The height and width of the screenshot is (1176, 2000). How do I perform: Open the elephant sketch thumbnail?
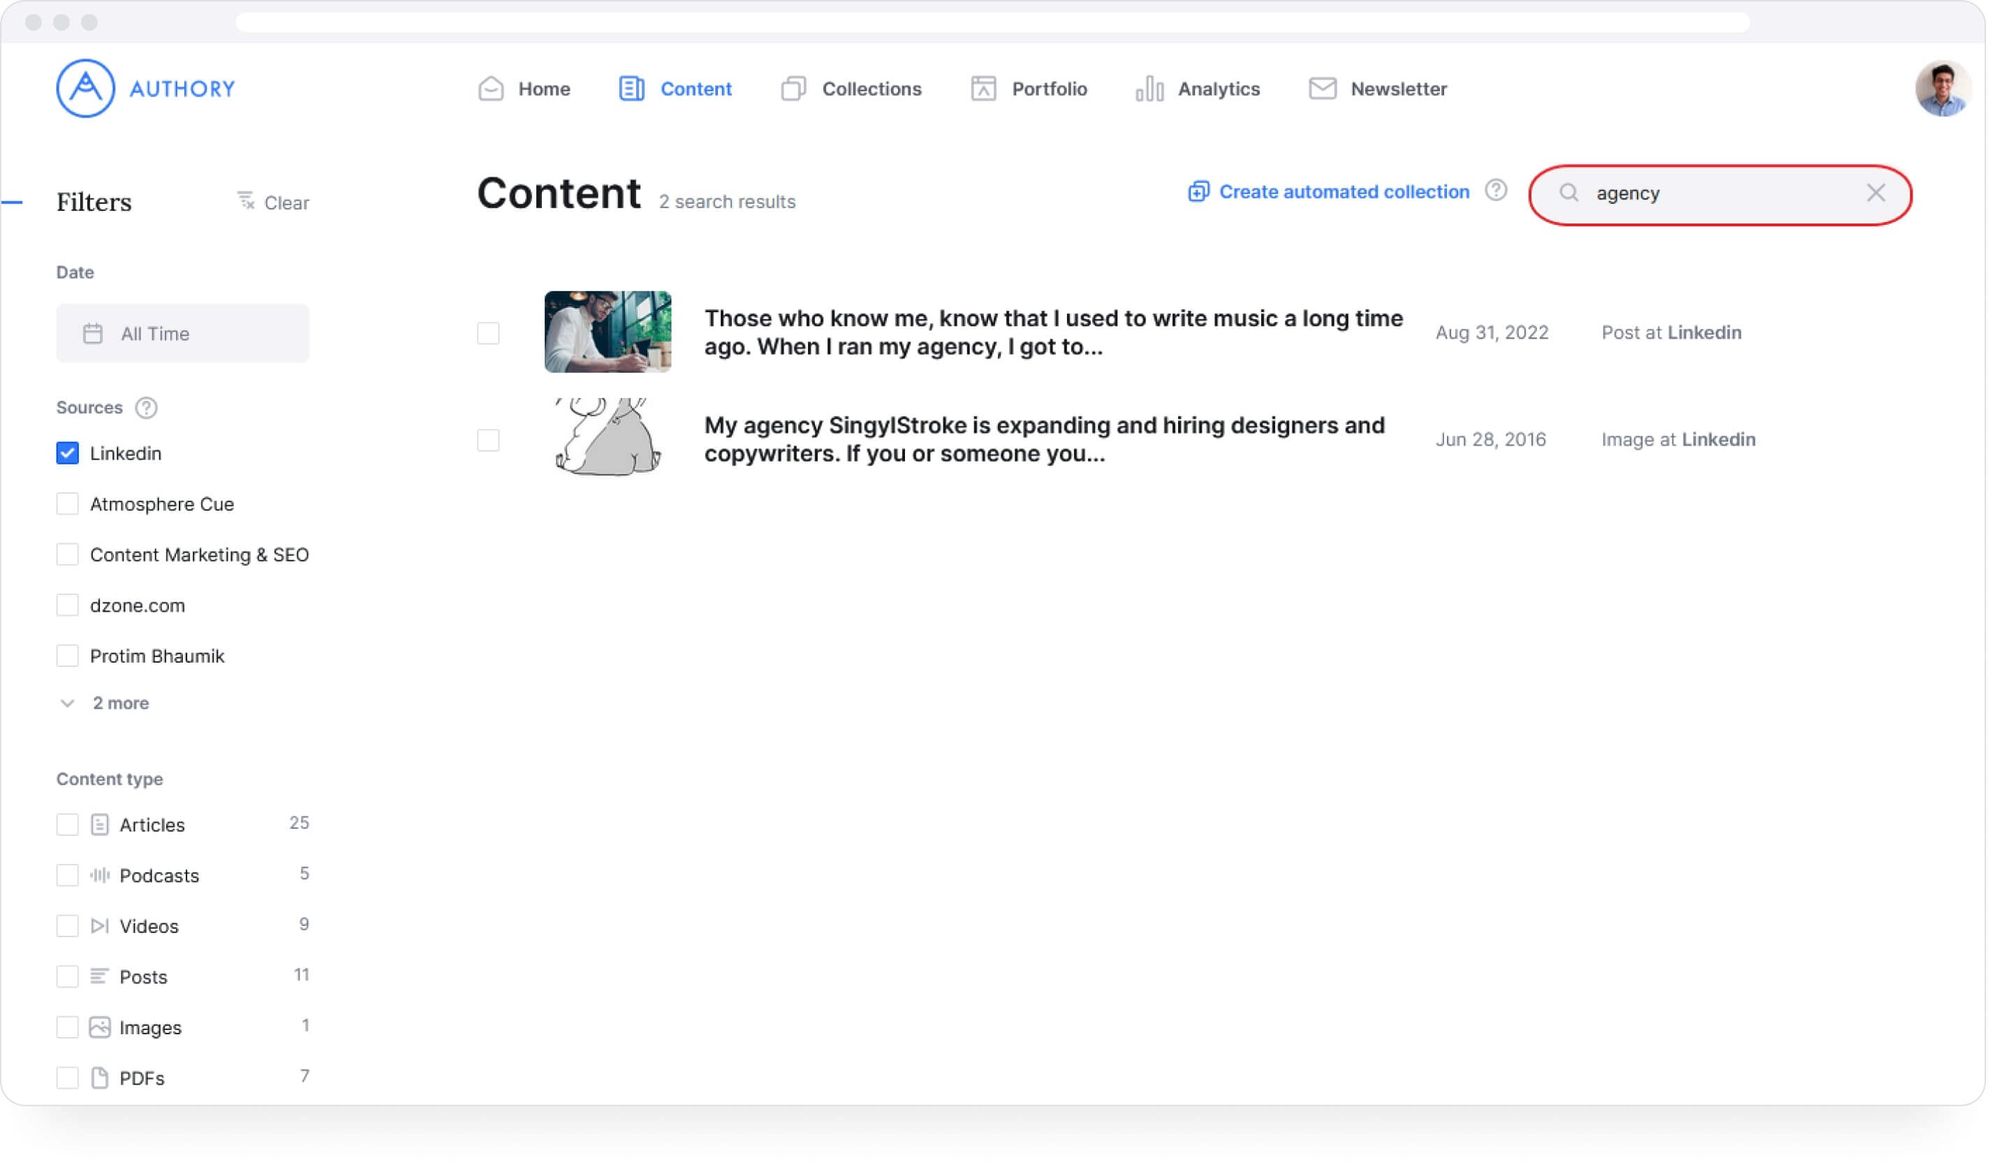coord(607,437)
